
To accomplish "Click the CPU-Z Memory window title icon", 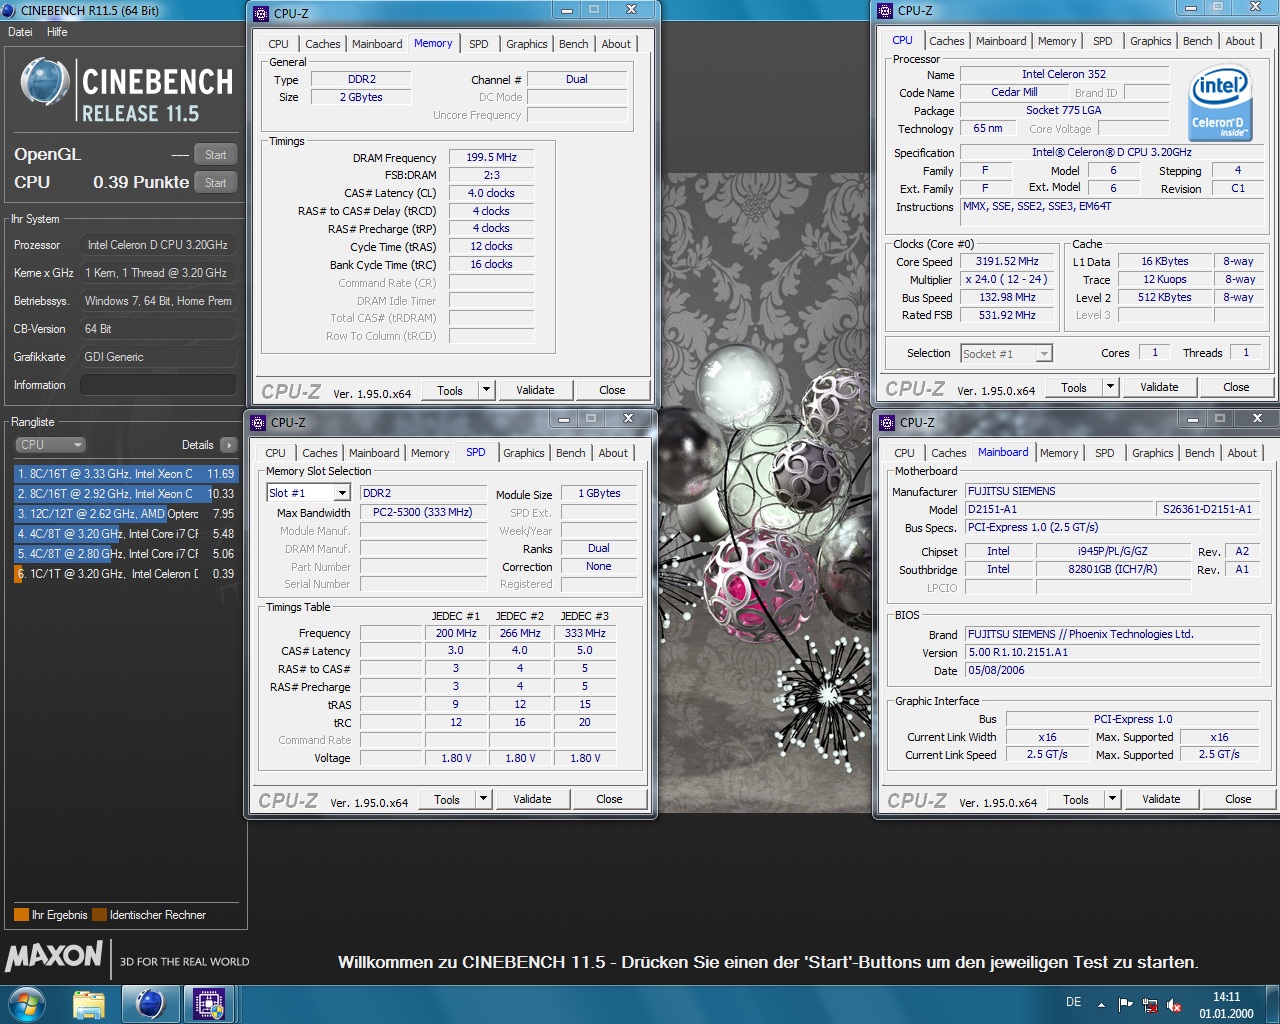I will (261, 13).
